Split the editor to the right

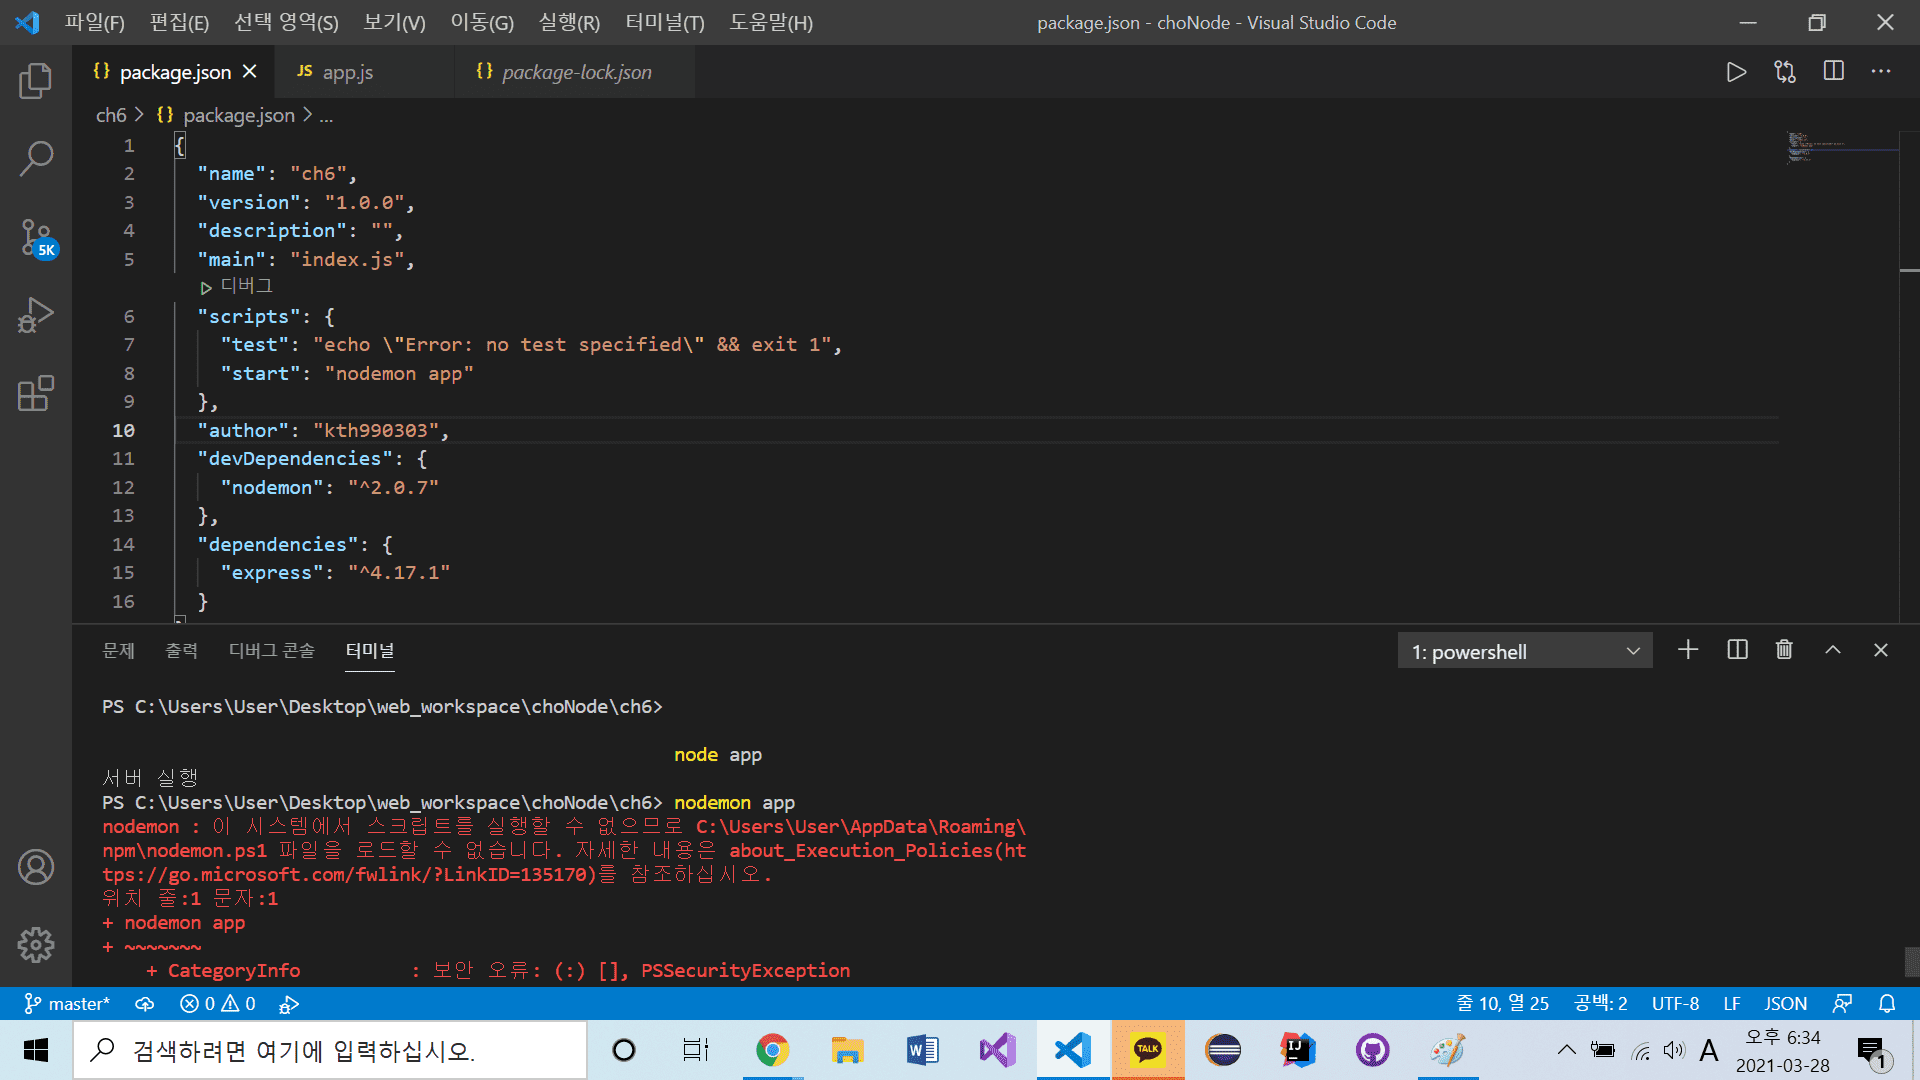tap(1834, 71)
